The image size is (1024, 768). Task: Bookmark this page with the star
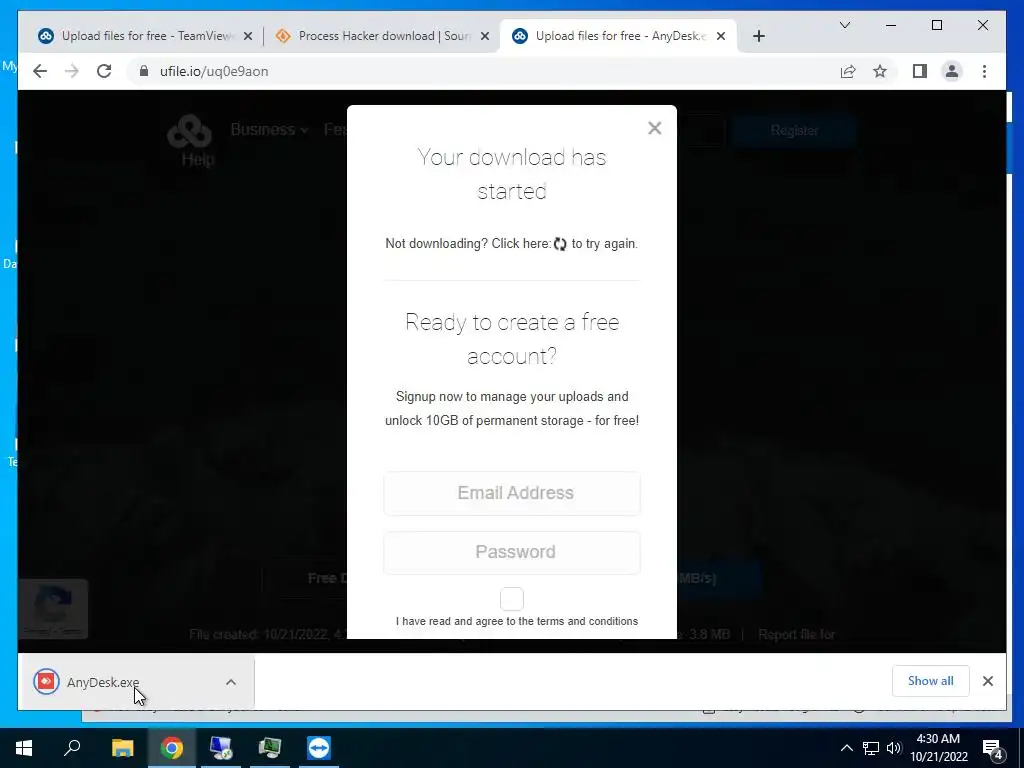[880, 71]
